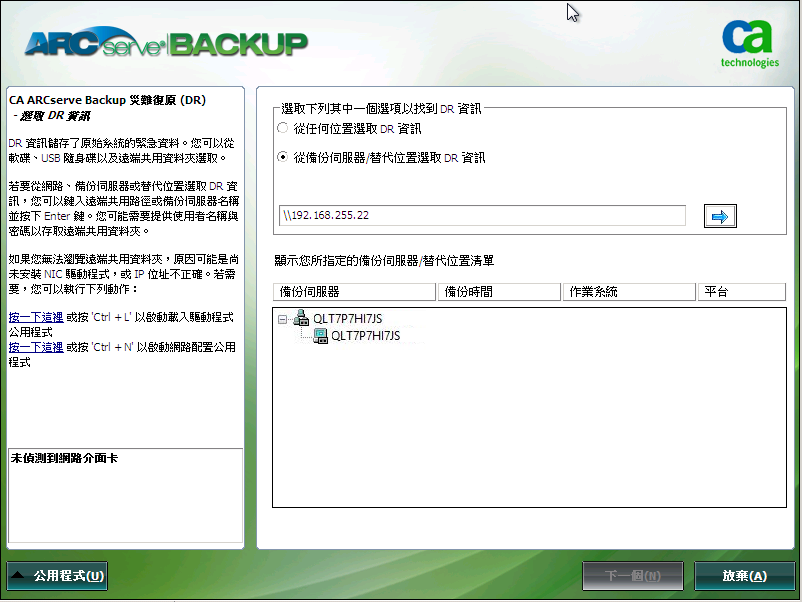Select child QLT7P7HI7JS machine tree row
This screenshot has height=602, width=802.
click(x=365, y=336)
